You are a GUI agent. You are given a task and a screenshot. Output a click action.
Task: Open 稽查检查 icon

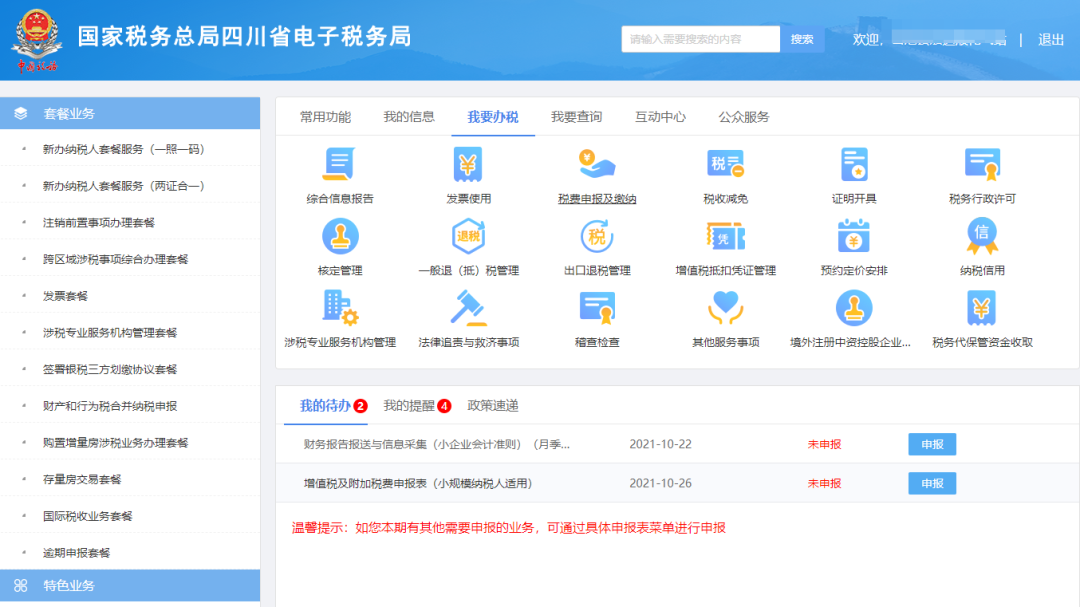pyautogui.click(x=596, y=308)
